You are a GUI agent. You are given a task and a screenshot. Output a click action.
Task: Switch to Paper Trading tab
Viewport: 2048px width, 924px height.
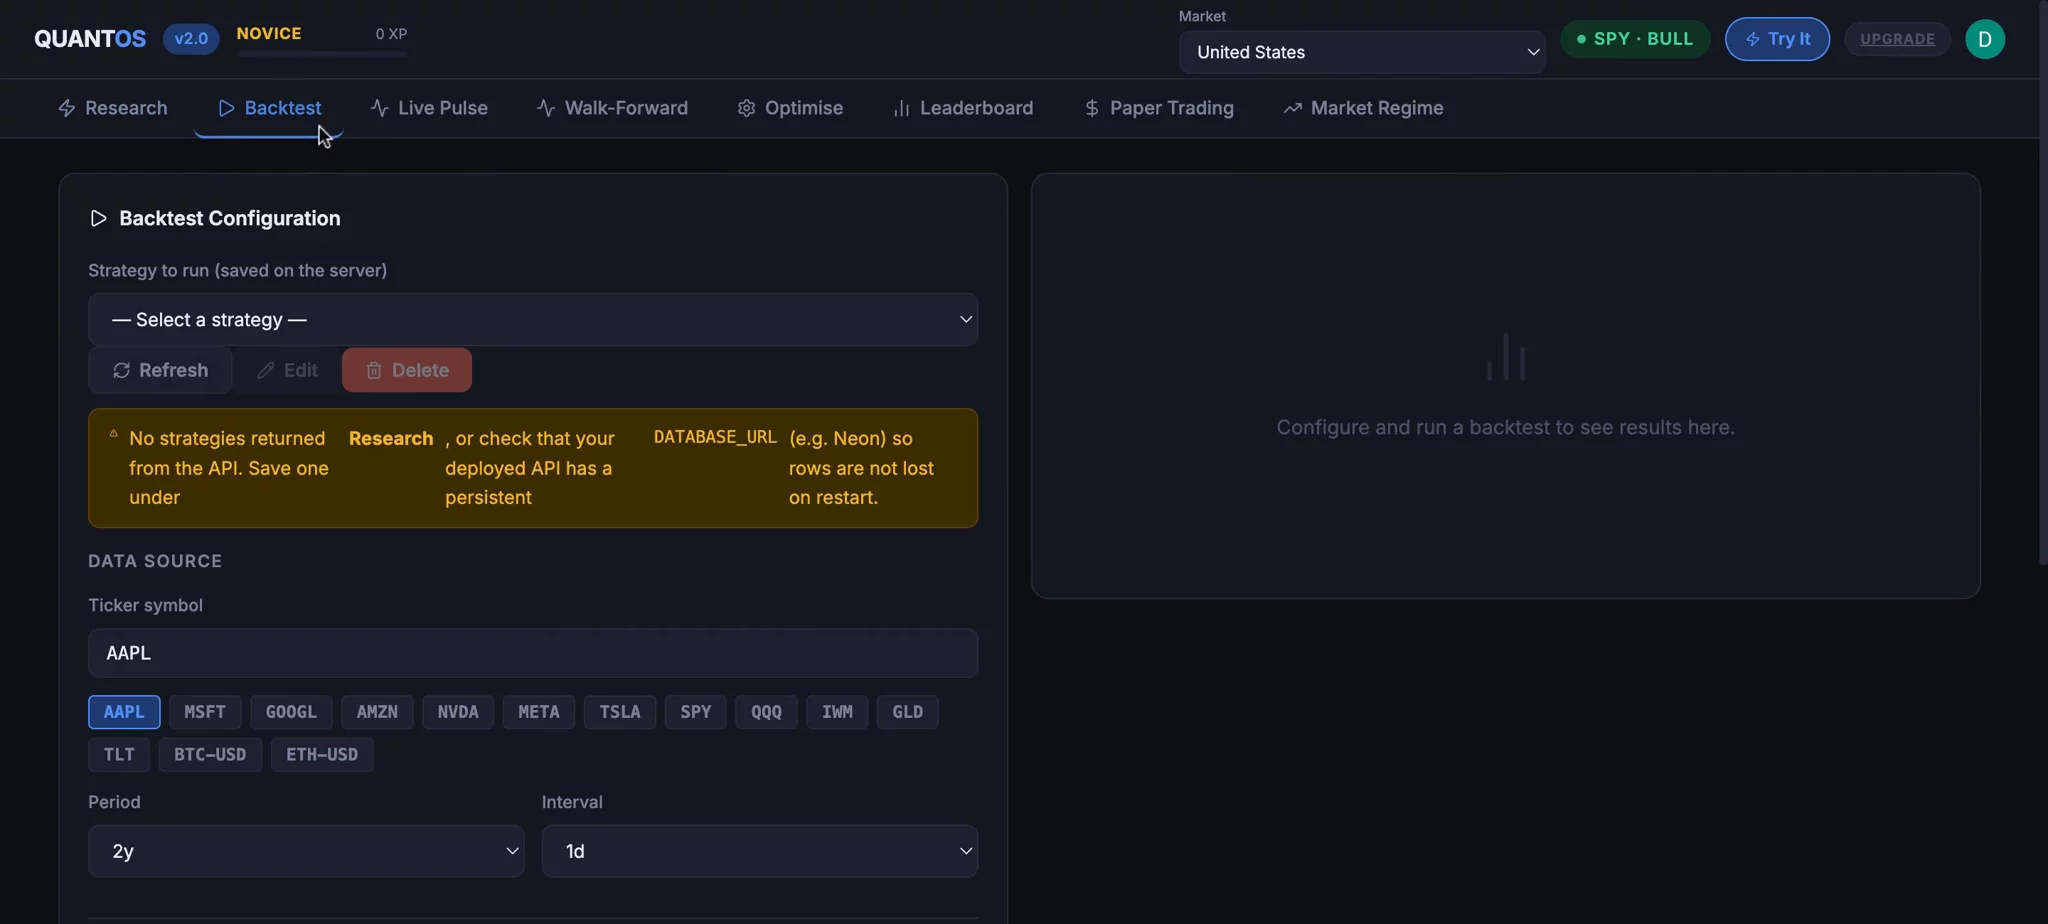tap(1159, 108)
